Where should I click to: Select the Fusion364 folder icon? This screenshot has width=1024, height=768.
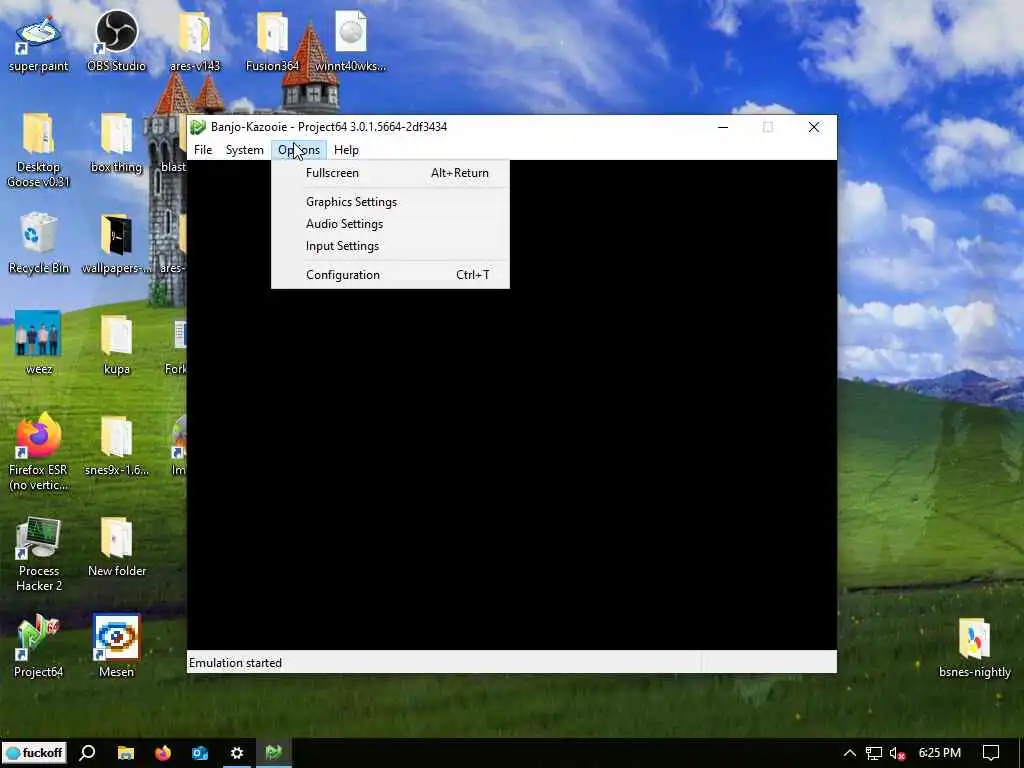coord(272,42)
